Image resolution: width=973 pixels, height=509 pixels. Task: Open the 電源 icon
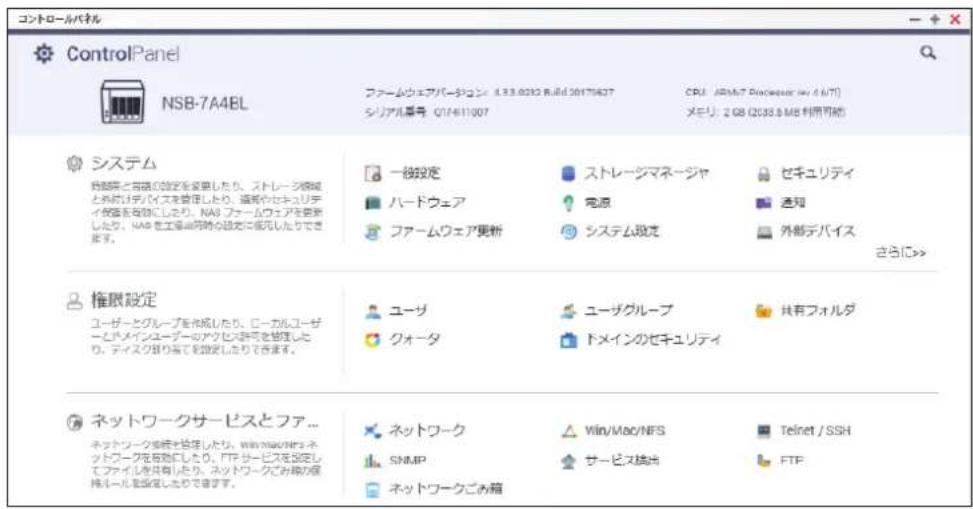click(568, 203)
